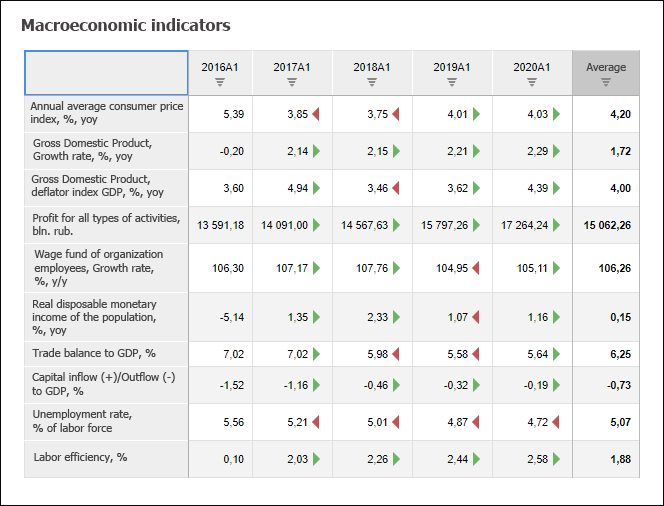The width and height of the screenshot is (664, 506).
Task: Click green up arrow beside 2,14
Action: coord(316,151)
